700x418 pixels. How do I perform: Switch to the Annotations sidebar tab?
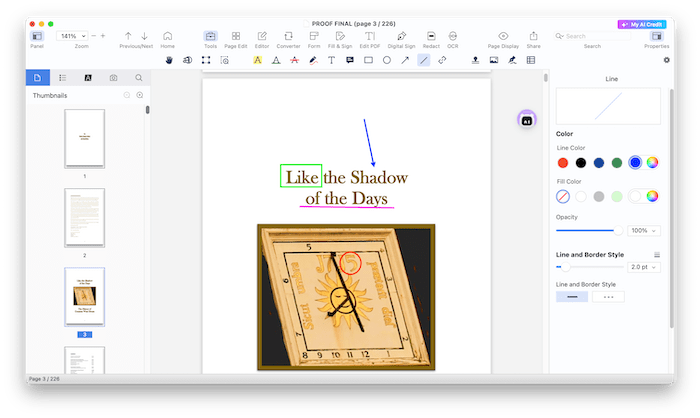click(88, 78)
